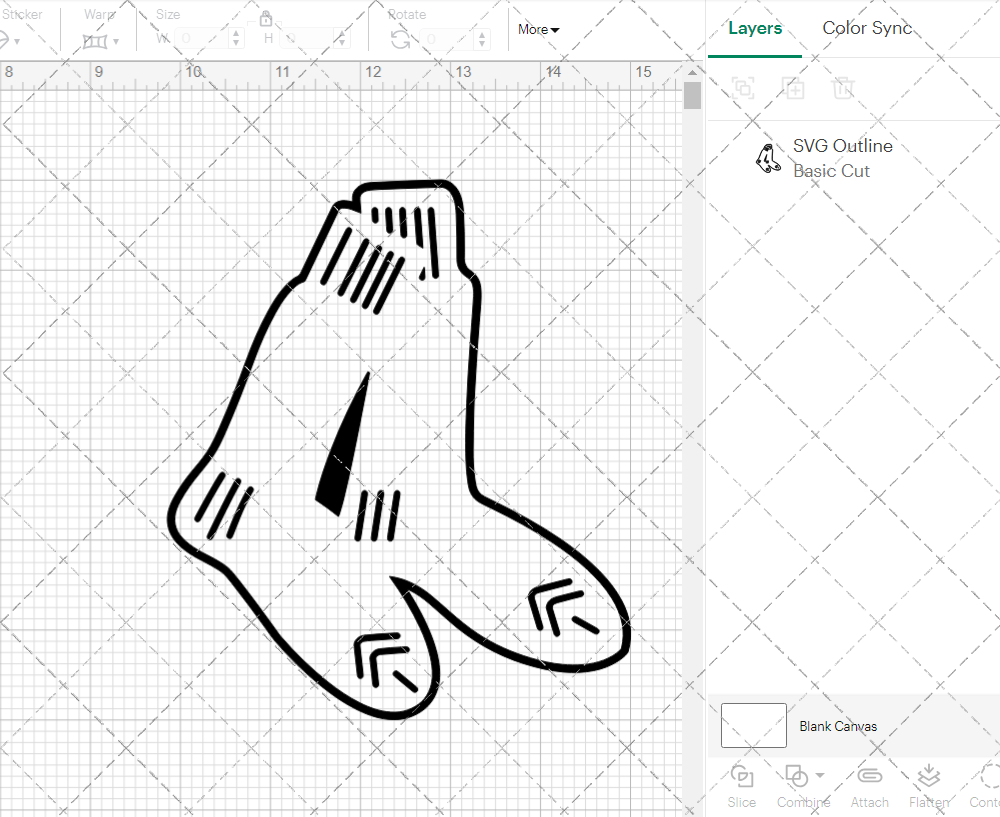Click the height size input field
The height and width of the screenshot is (817, 1000).
coord(307,38)
